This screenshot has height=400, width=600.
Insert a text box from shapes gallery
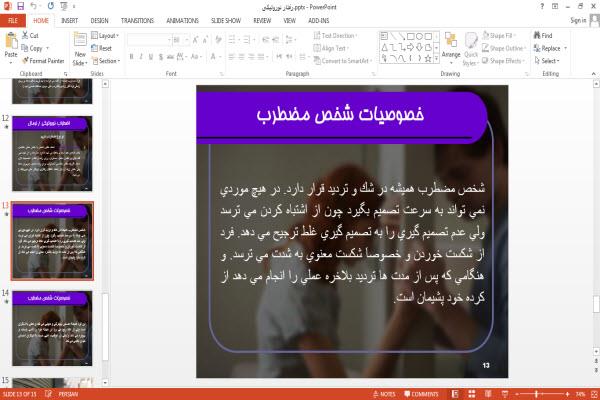click(x=384, y=36)
